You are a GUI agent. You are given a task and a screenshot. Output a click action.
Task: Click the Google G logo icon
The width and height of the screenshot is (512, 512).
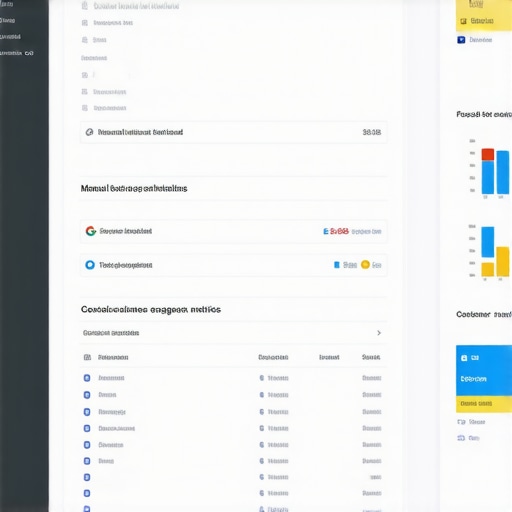click(x=91, y=231)
